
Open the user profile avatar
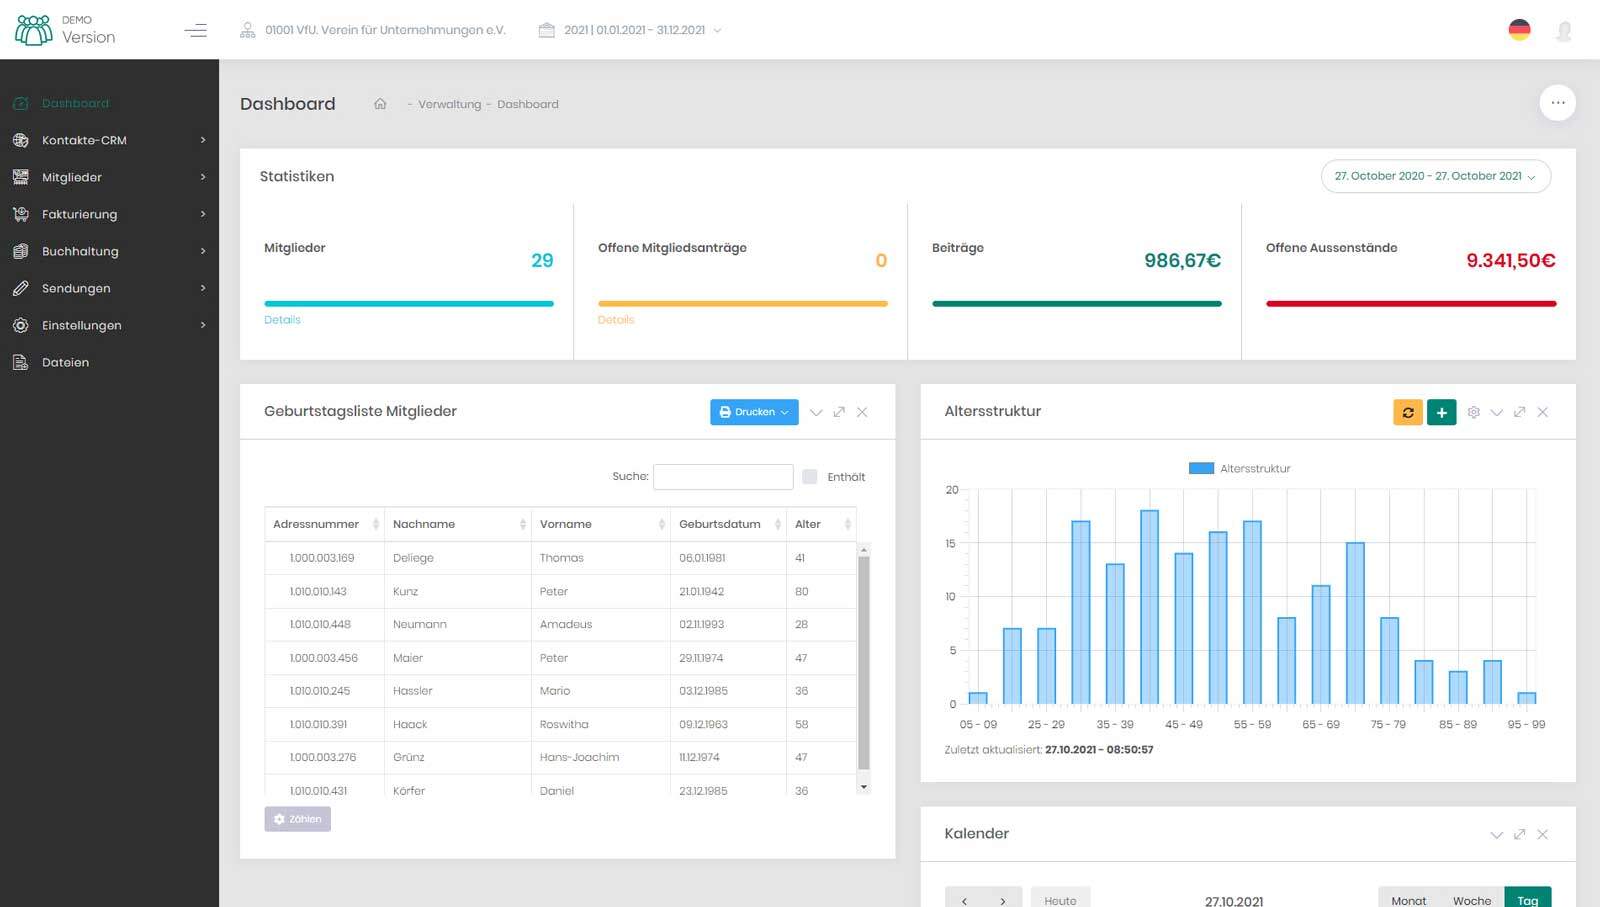tap(1564, 31)
